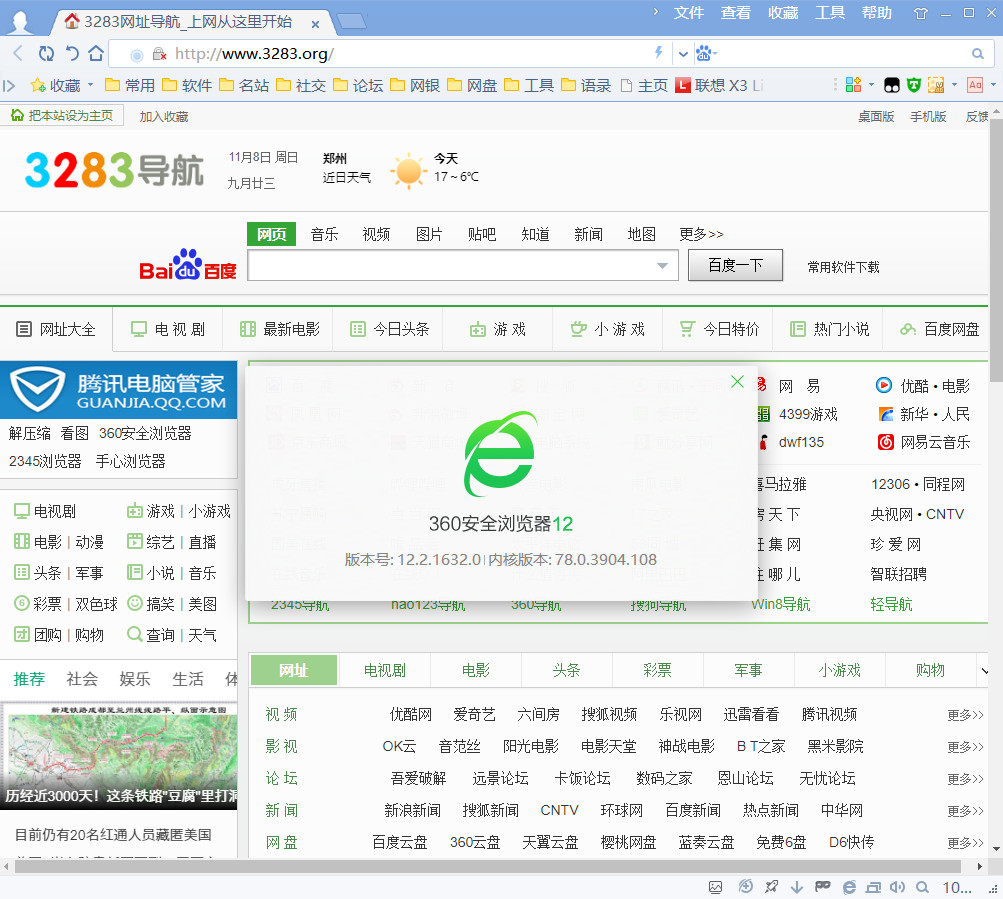Viewport: 1003px width, 899px height.
Task: Open Baidu search box suggestion dropdown
Action: point(663,266)
